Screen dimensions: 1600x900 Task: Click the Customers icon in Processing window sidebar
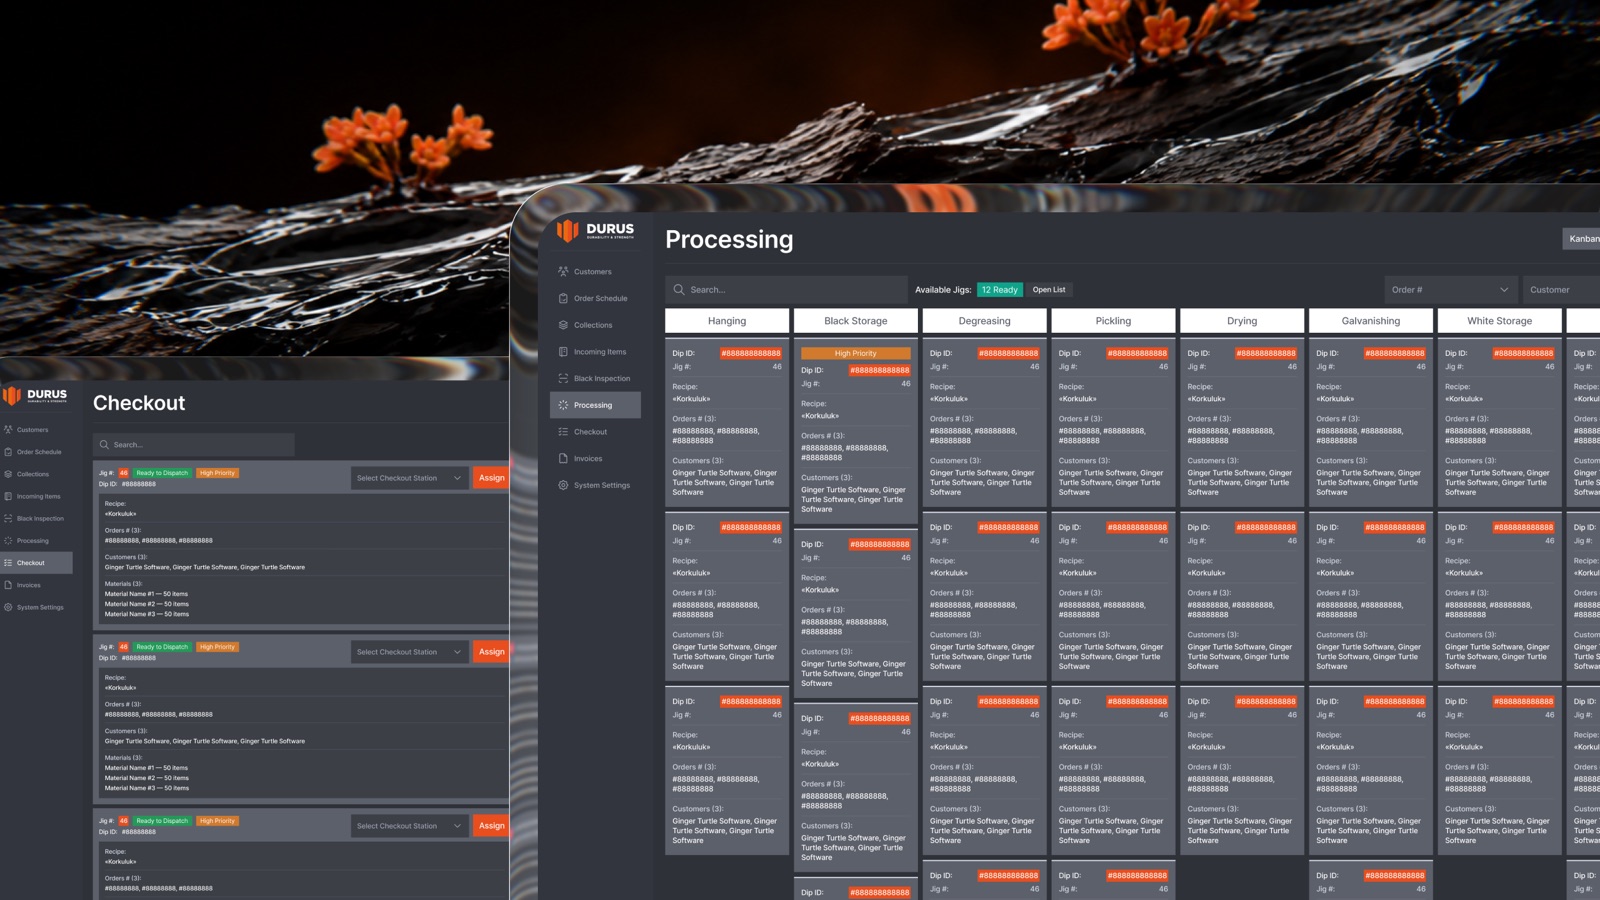click(x=563, y=272)
